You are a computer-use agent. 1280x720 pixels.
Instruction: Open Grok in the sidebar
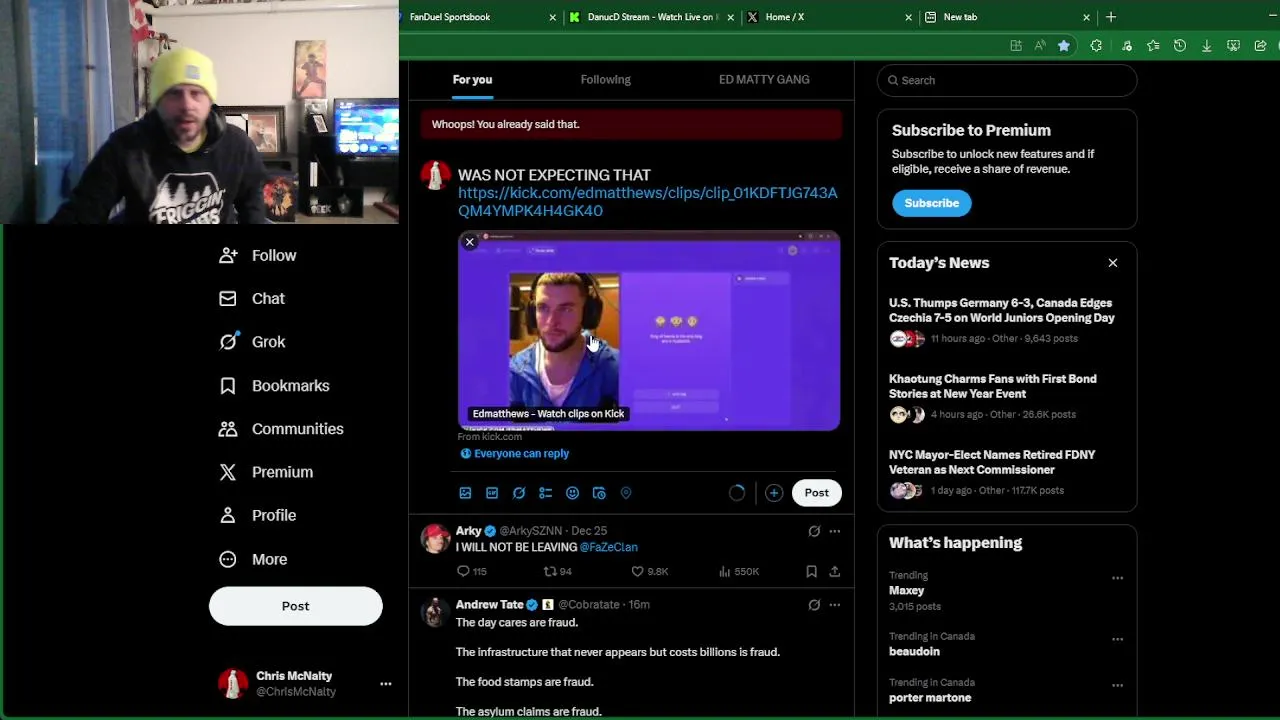pyautogui.click(x=253, y=342)
